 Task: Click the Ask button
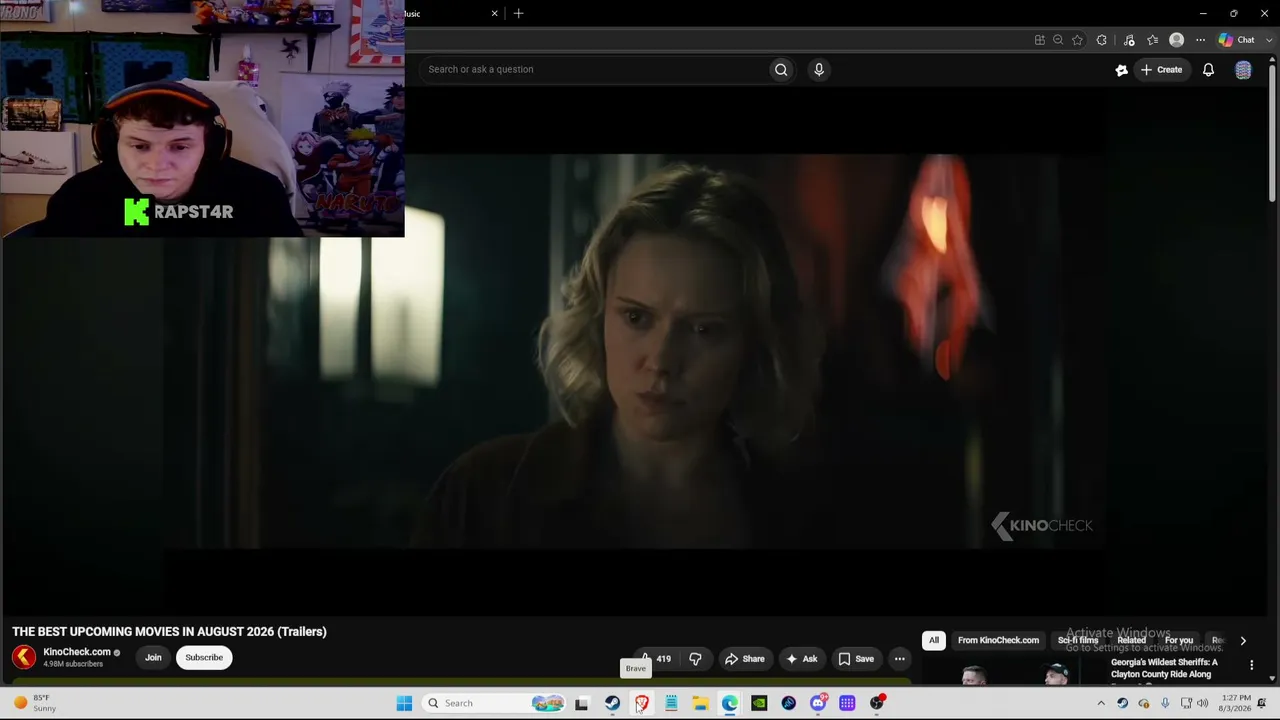point(802,659)
